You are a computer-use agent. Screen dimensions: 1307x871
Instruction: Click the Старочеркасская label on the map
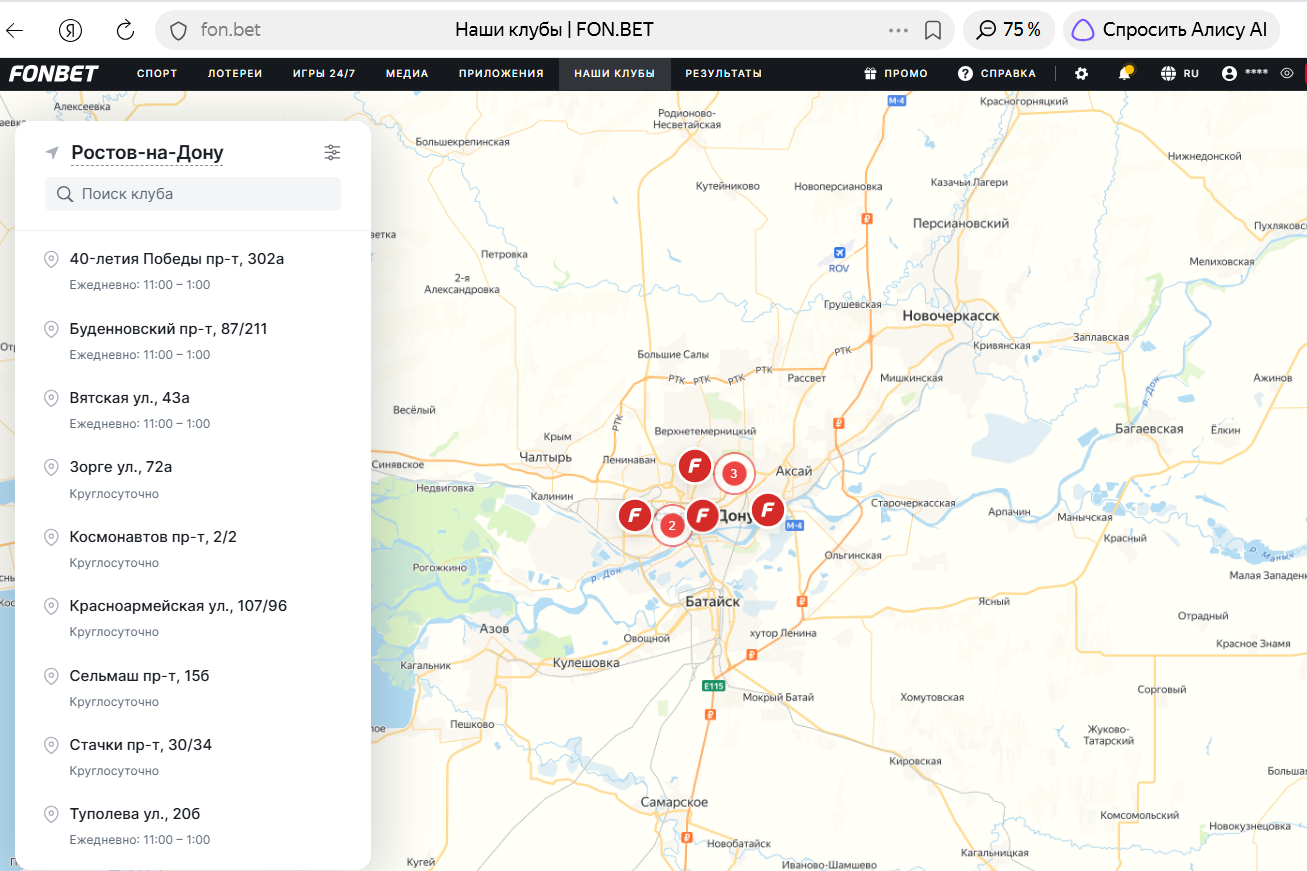[913, 503]
